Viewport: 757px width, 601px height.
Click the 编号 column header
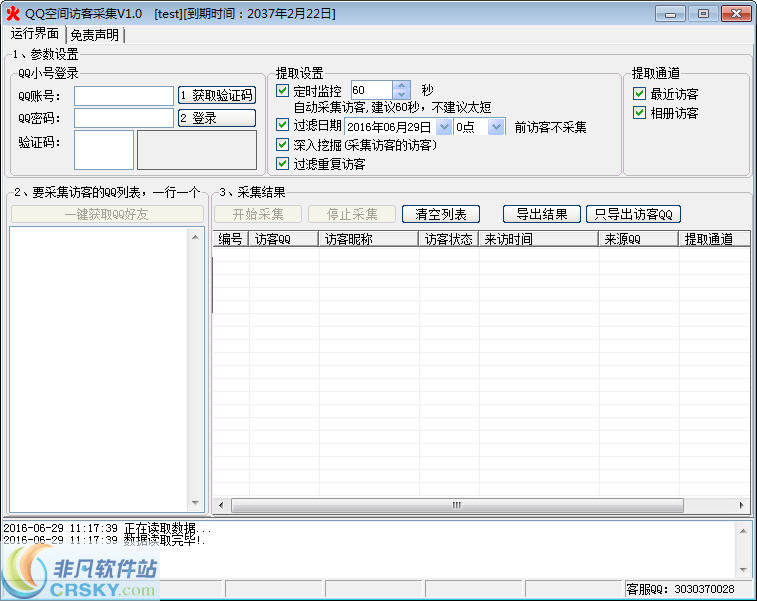(230, 239)
